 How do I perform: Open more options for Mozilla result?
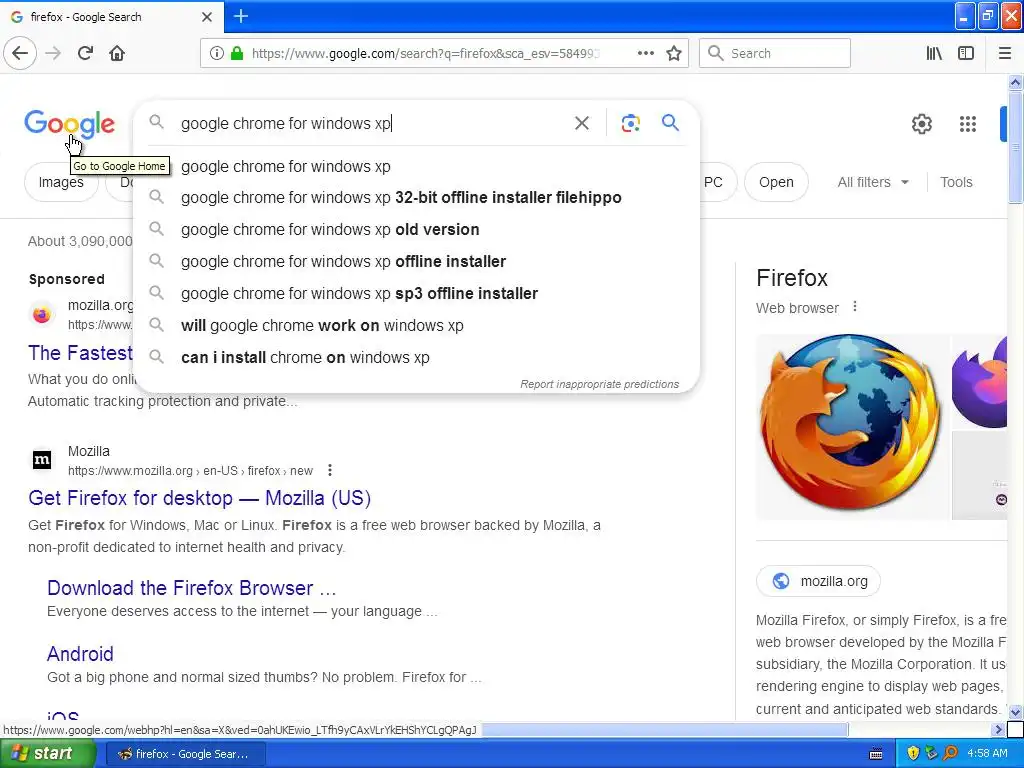pos(330,470)
